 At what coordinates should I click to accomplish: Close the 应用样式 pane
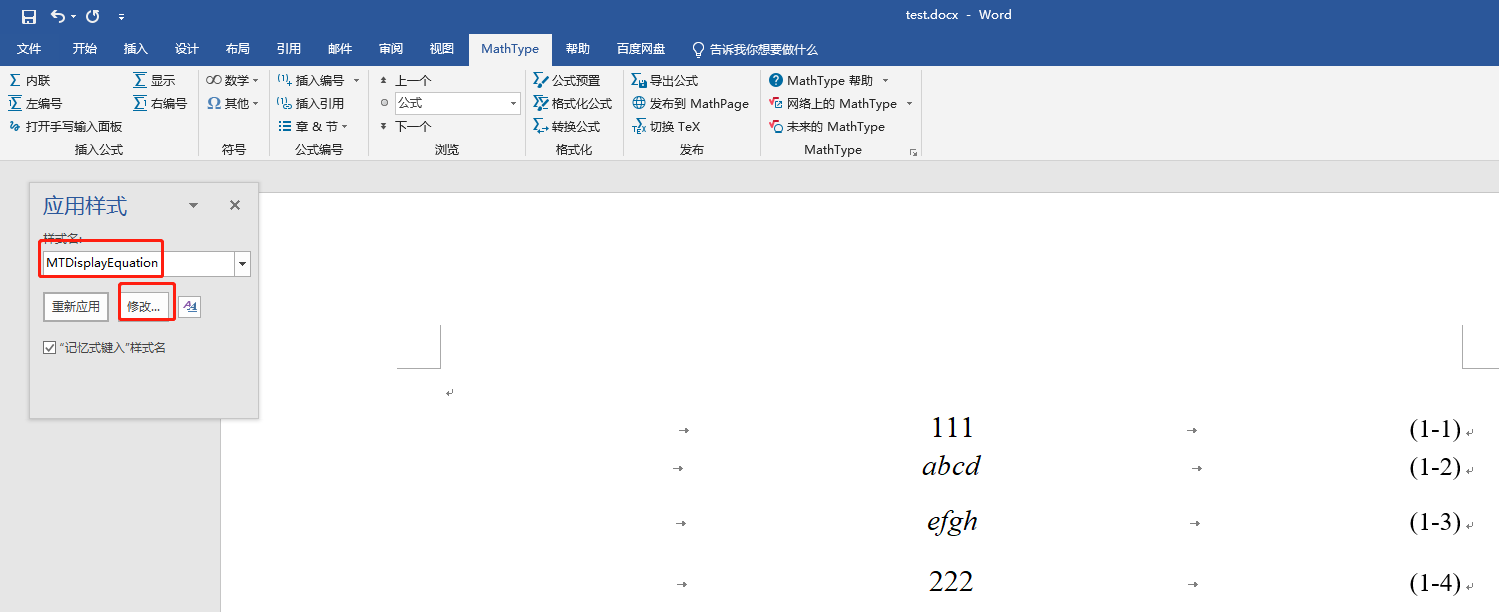click(235, 205)
